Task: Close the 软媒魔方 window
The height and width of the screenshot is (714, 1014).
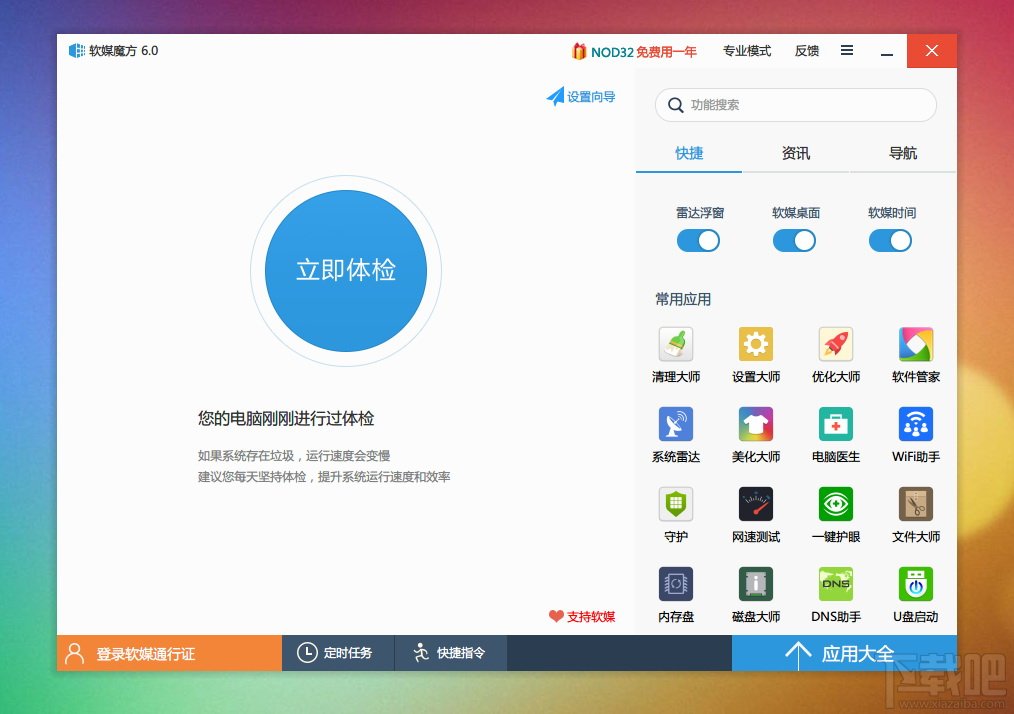Action: click(x=932, y=51)
